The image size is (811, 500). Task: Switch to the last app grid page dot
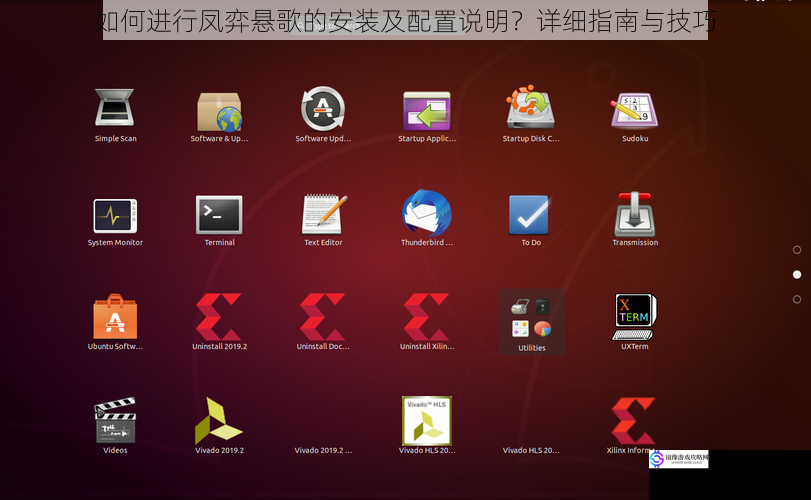pos(797,299)
